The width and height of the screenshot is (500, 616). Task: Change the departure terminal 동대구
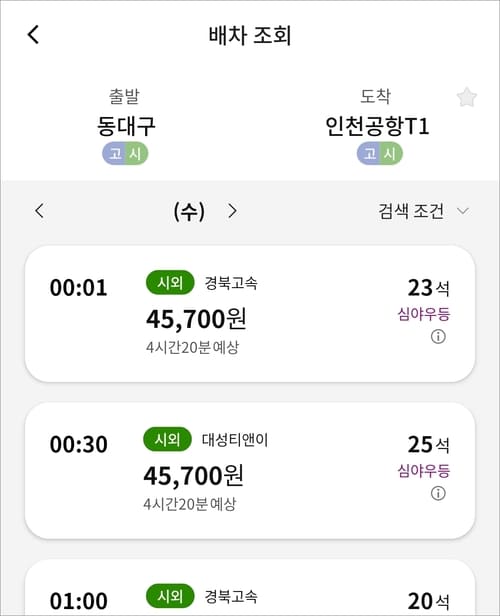click(x=126, y=126)
